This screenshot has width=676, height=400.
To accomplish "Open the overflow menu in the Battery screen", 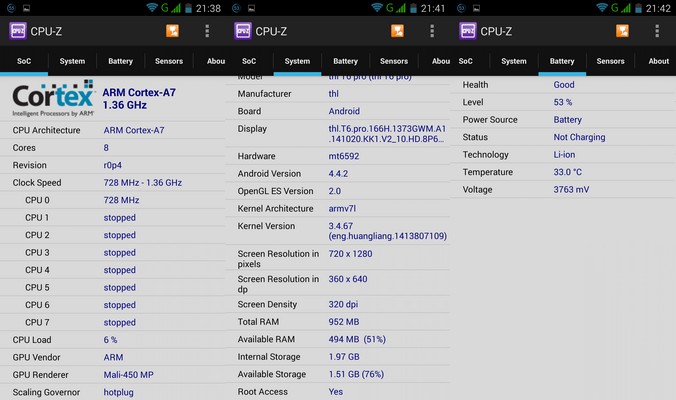I will 657,31.
